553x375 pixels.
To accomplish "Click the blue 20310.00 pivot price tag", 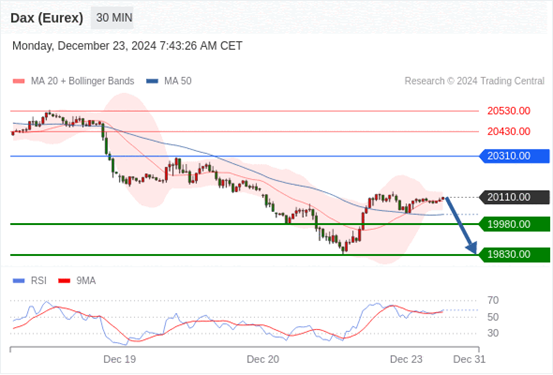I will (x=514, y=156).
